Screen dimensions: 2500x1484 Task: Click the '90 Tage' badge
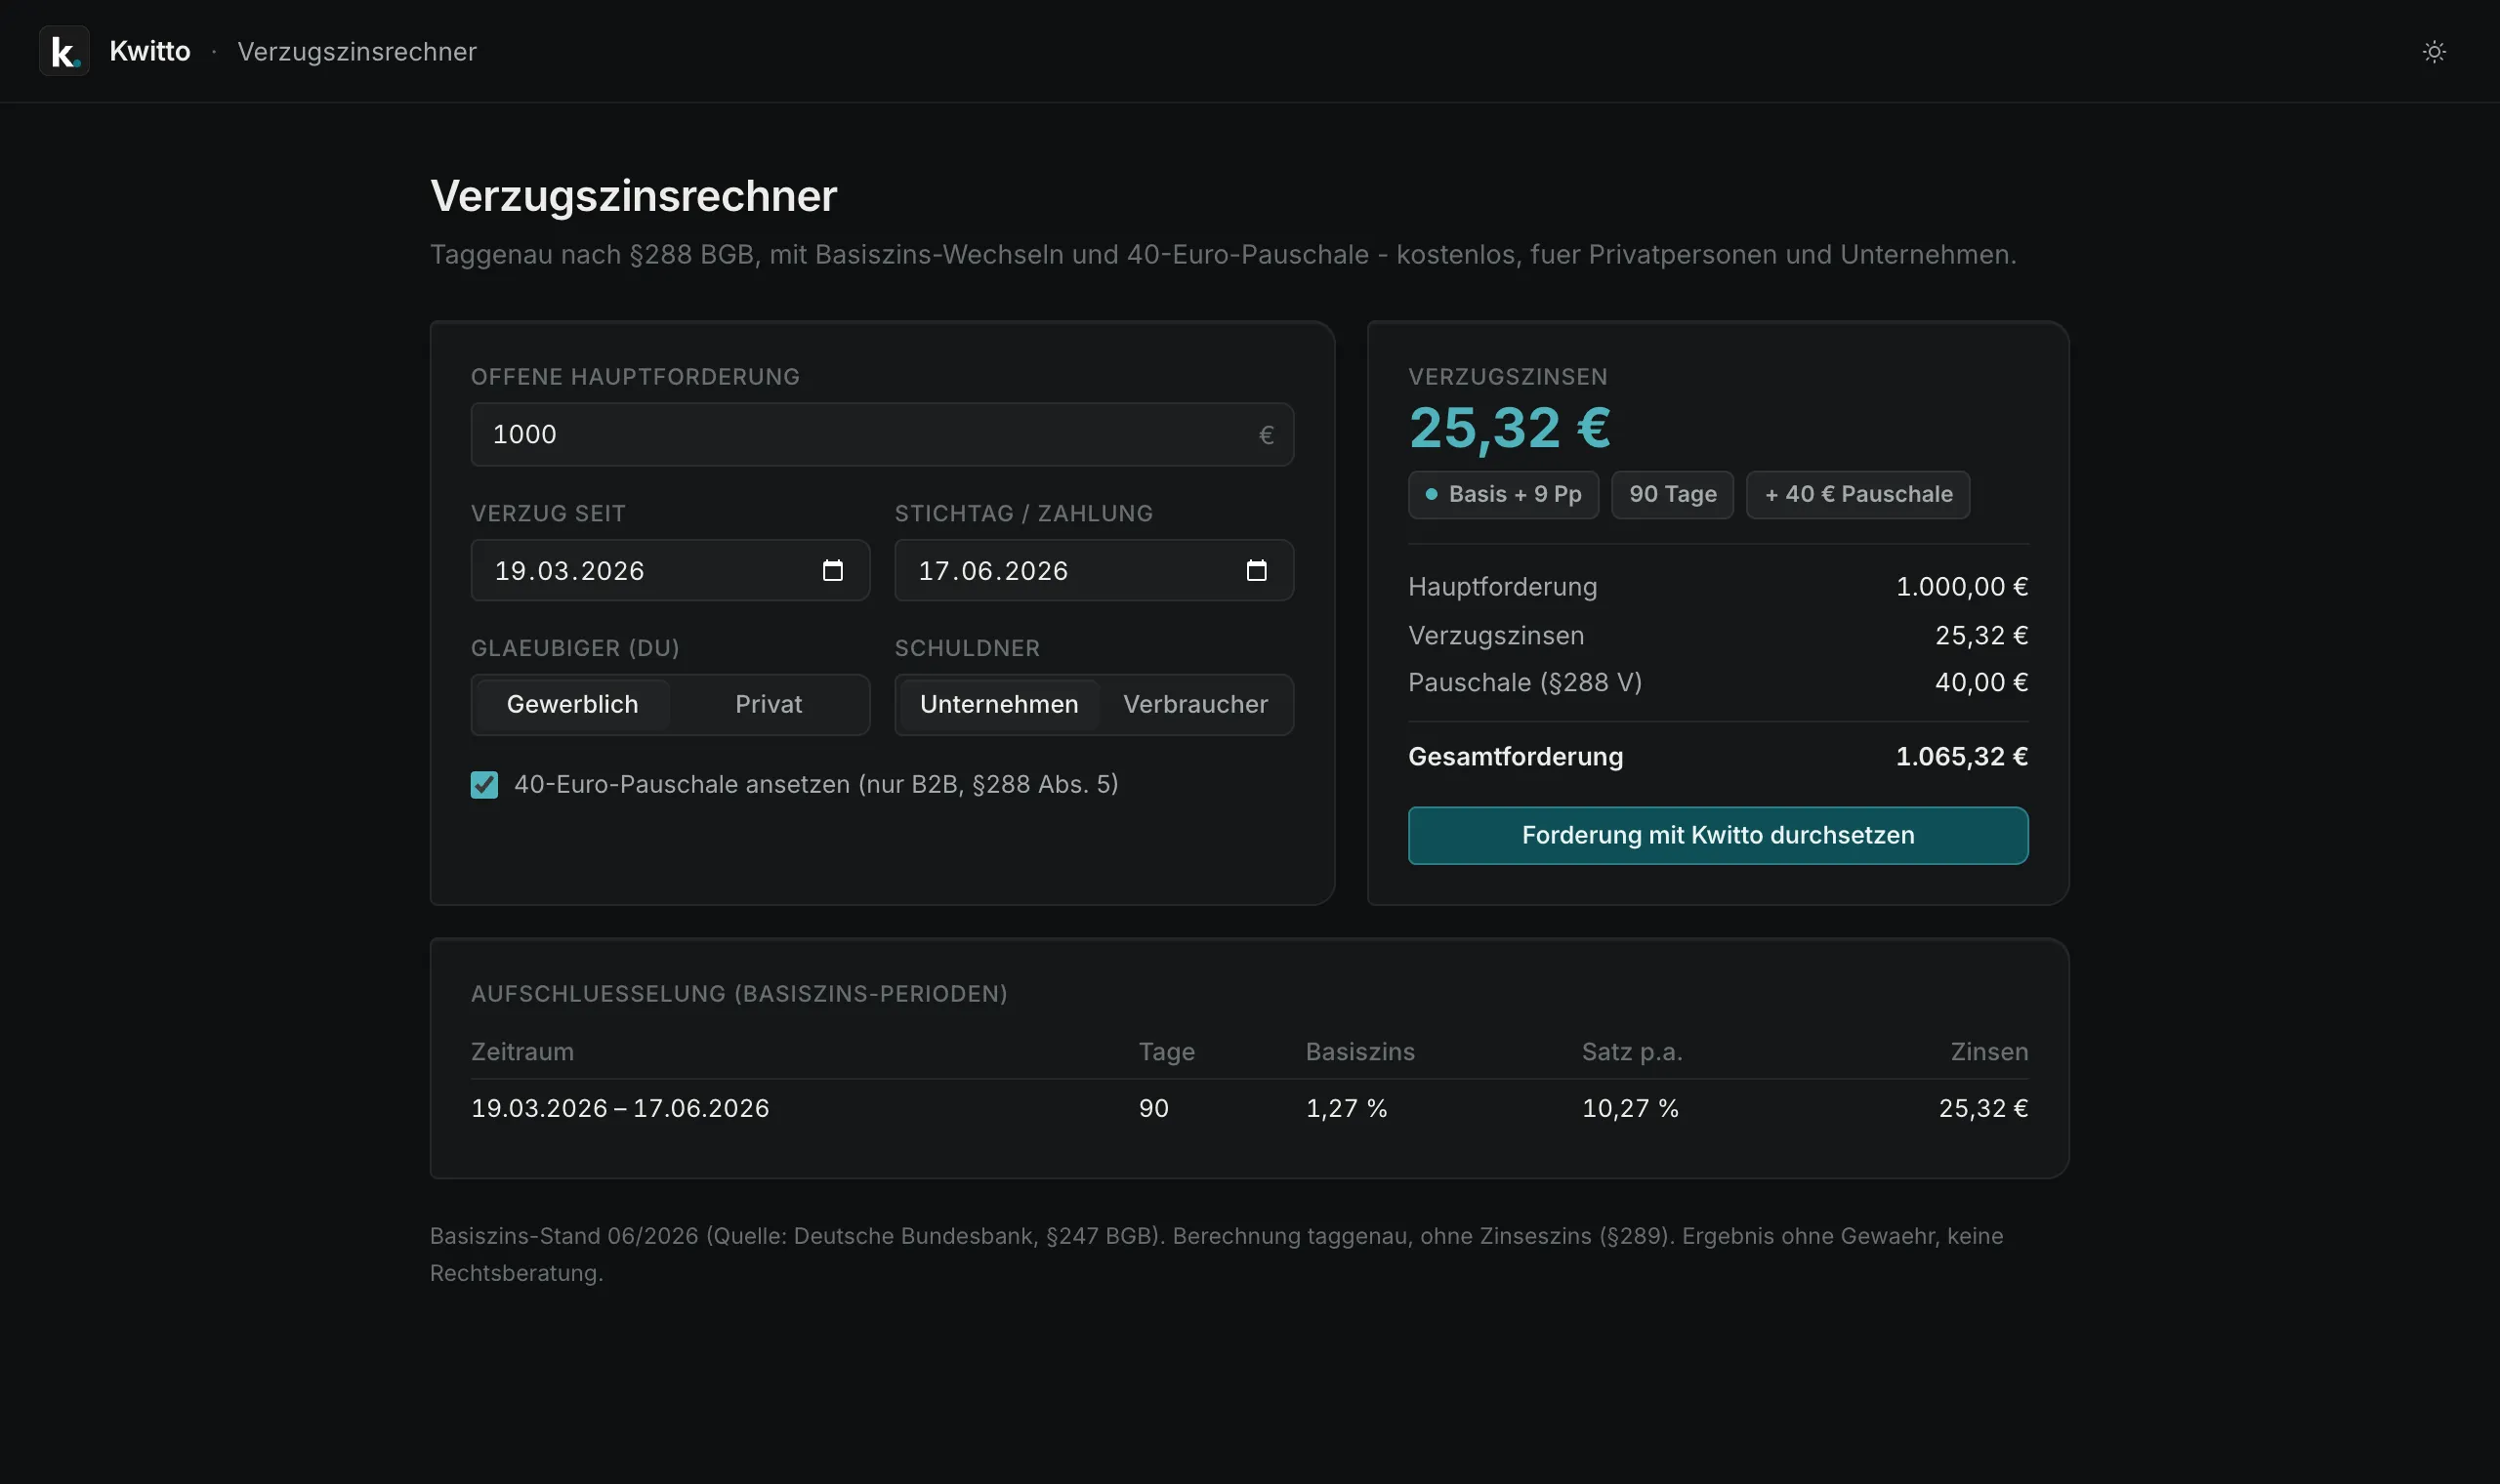pyautogui.click(x=1672, y=494)
